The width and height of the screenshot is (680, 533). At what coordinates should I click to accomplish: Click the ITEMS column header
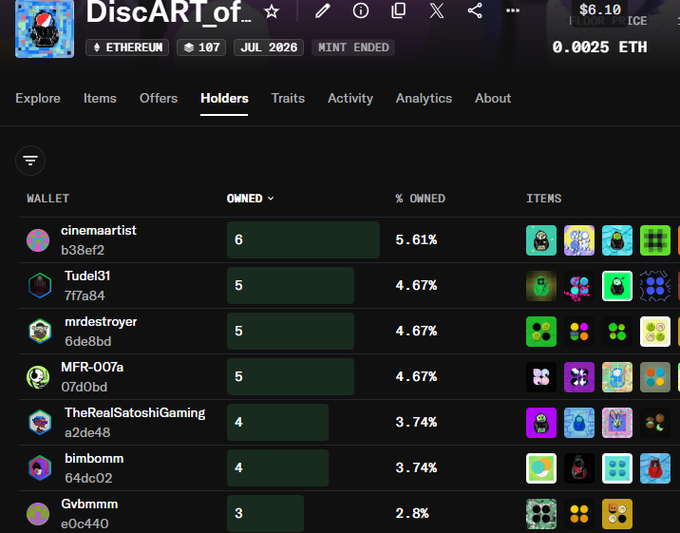click(543, 199)
